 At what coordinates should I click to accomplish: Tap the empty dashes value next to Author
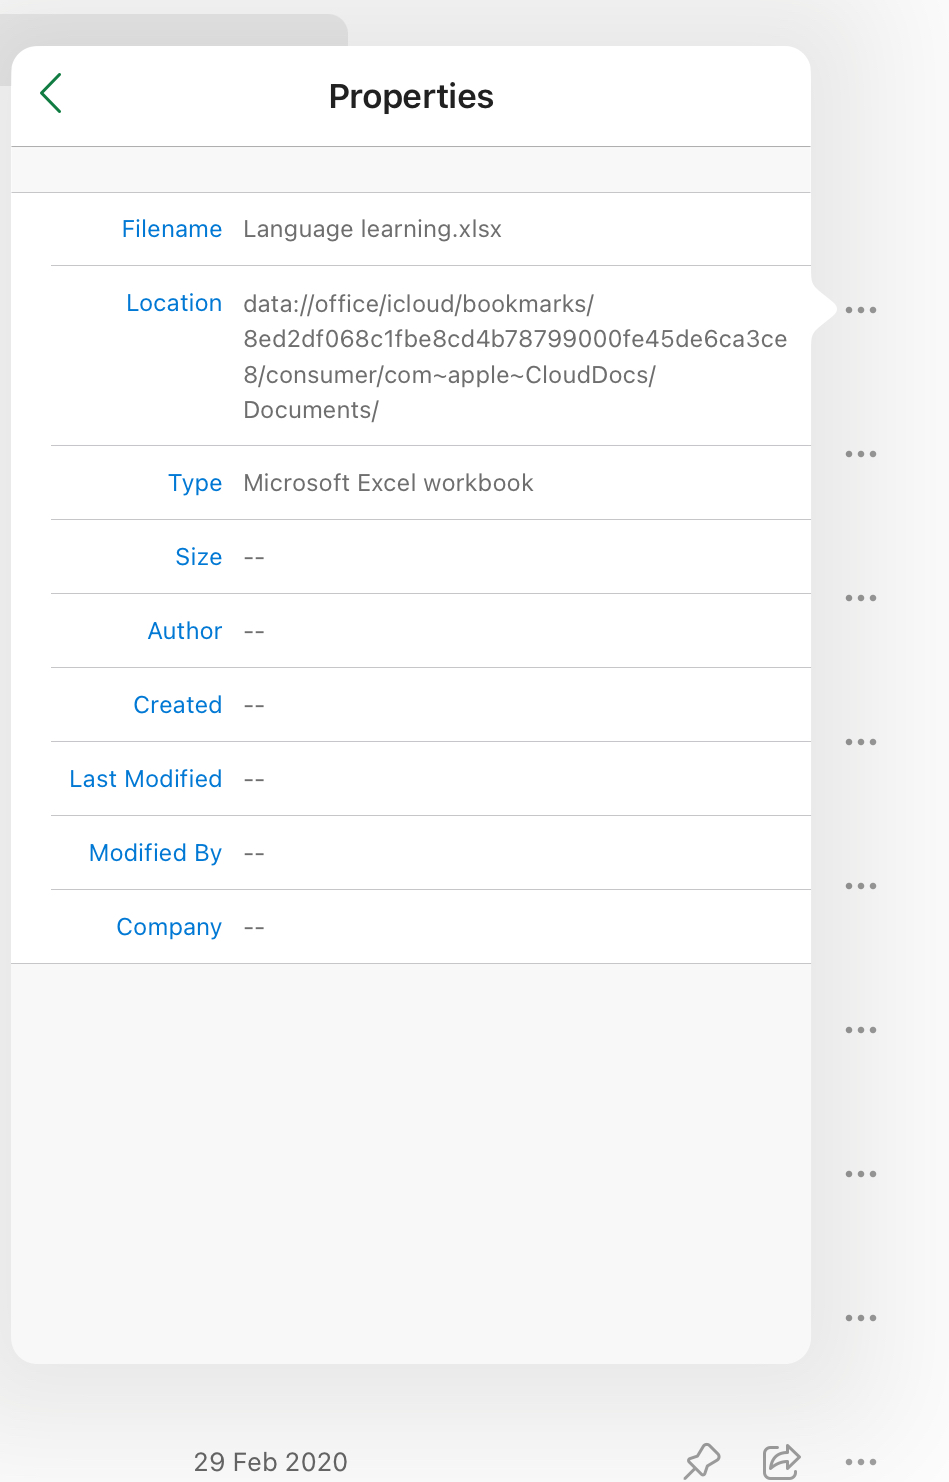click(254, 631)
